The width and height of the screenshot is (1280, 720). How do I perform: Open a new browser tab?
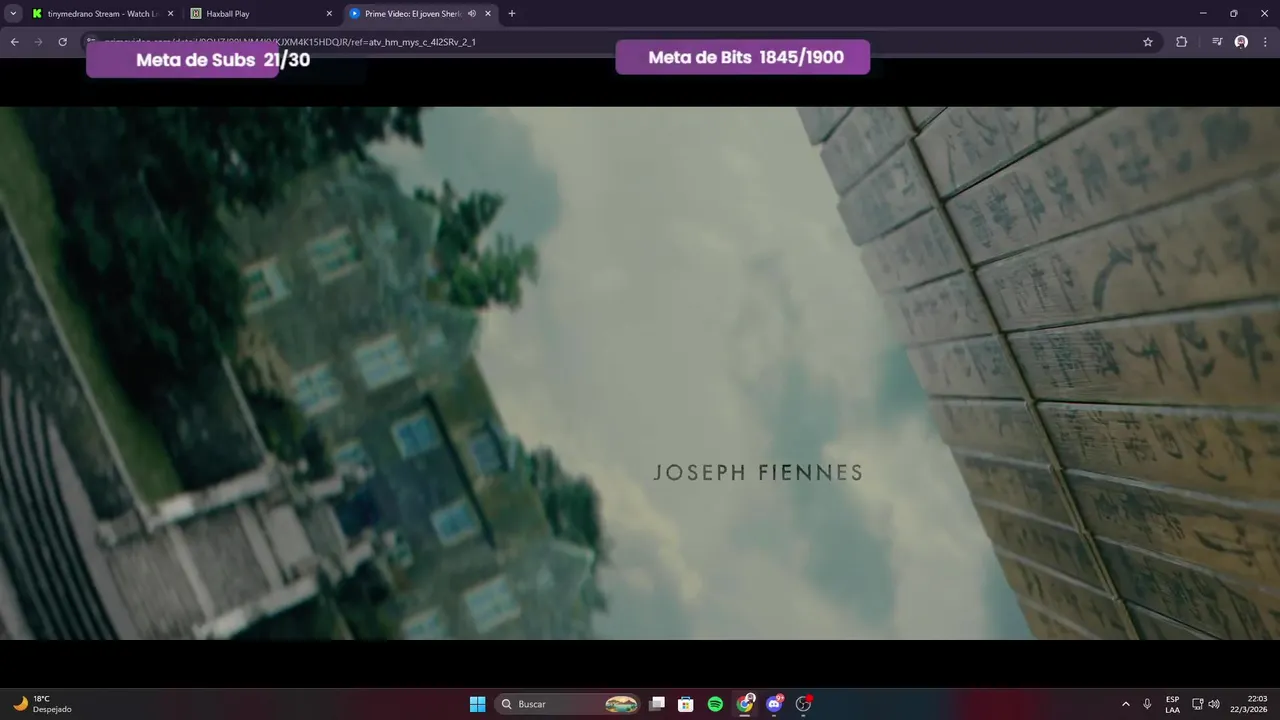512,14
